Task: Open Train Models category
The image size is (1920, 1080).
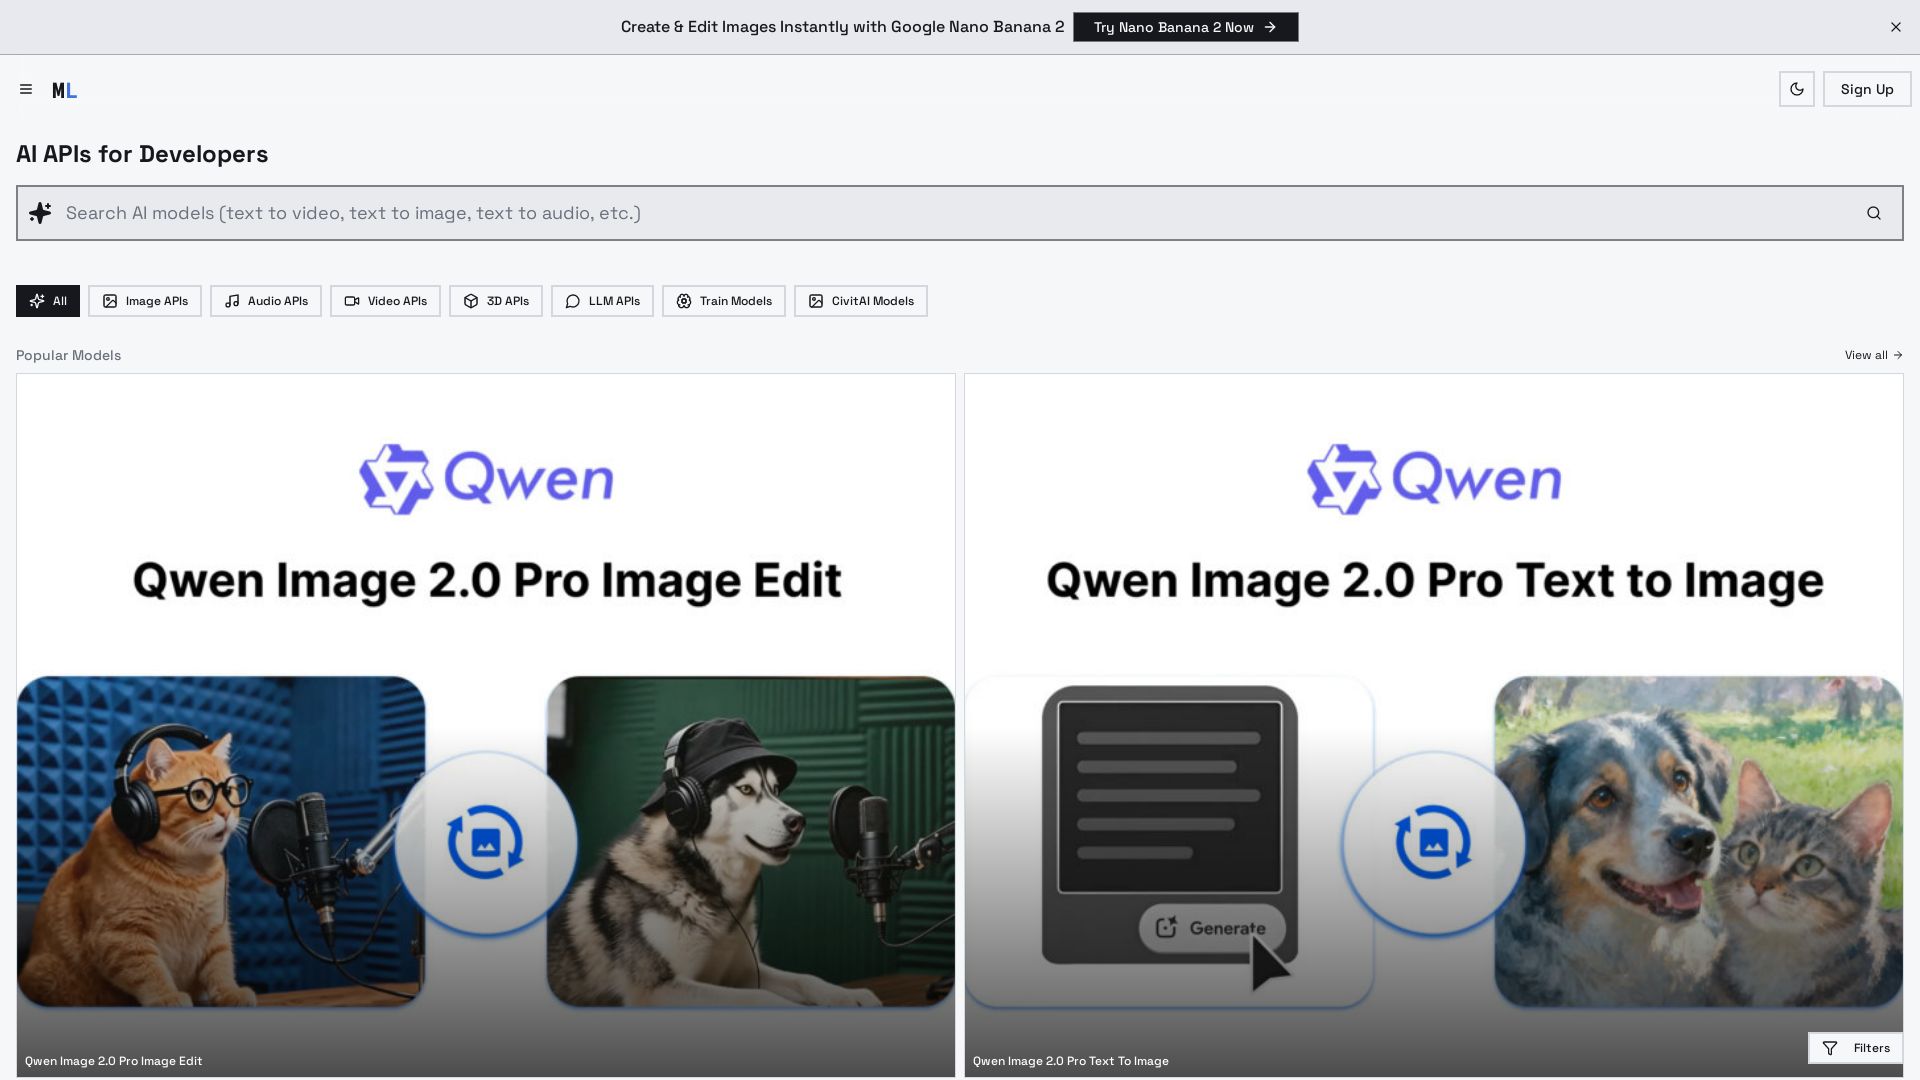Action: [724, 301]
